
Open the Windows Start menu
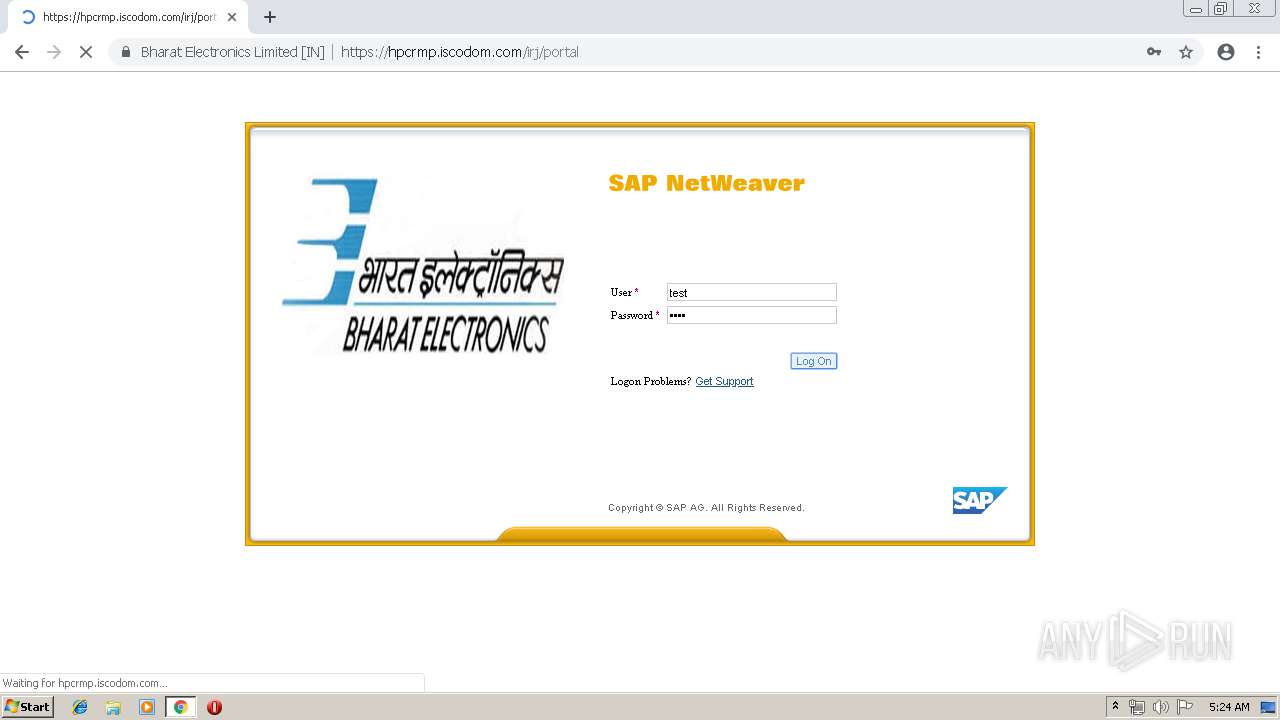[28, 707]
